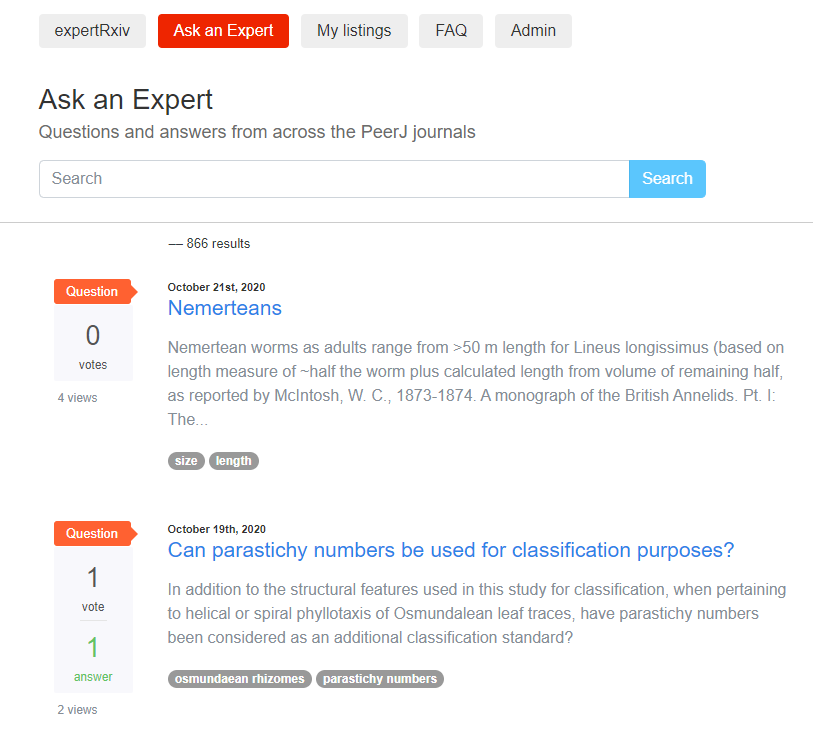Image resolution: width=813 pixels, height=748 pixels.
Task: Open the Nemerteans question
Action: coord(225,308)
